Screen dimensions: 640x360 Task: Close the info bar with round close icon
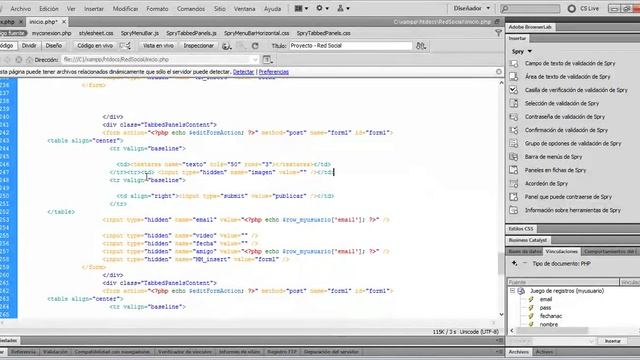(498, 72)
